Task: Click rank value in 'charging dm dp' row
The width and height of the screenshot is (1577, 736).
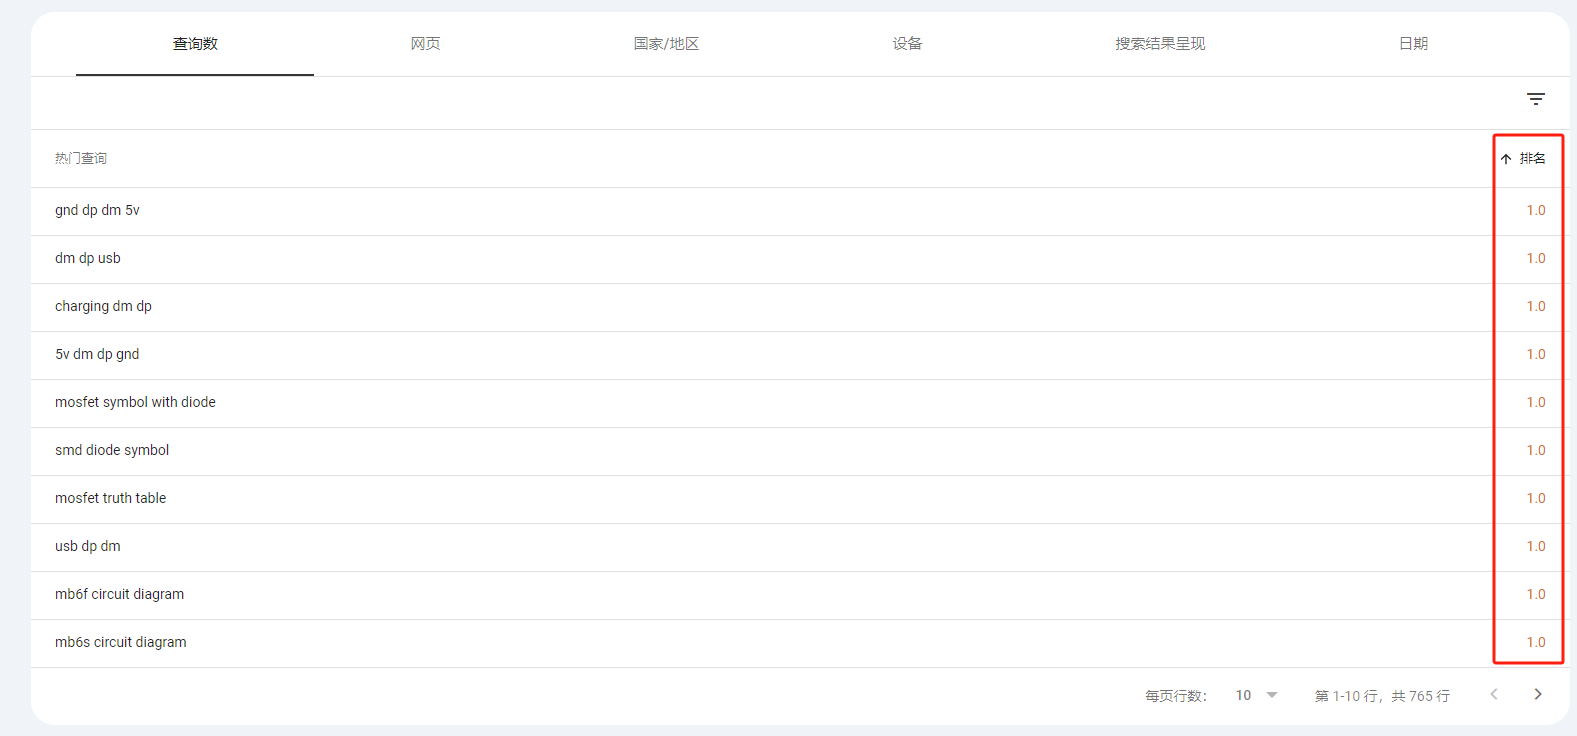Action: (1536, 306)
